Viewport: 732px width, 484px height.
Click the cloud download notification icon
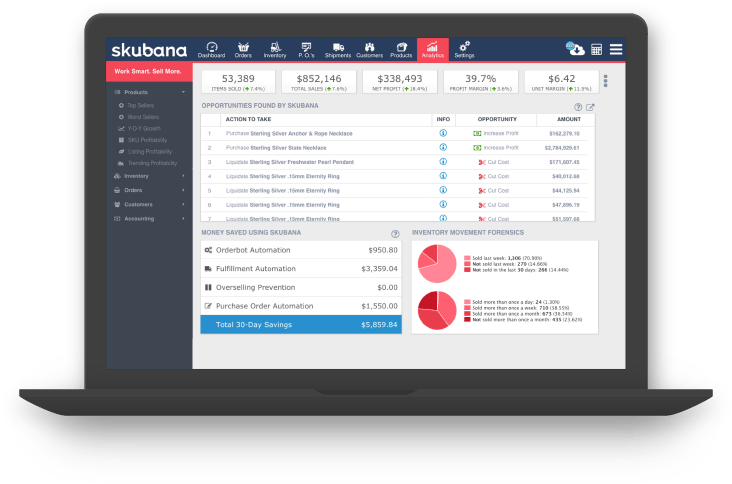tap(575, 49)
